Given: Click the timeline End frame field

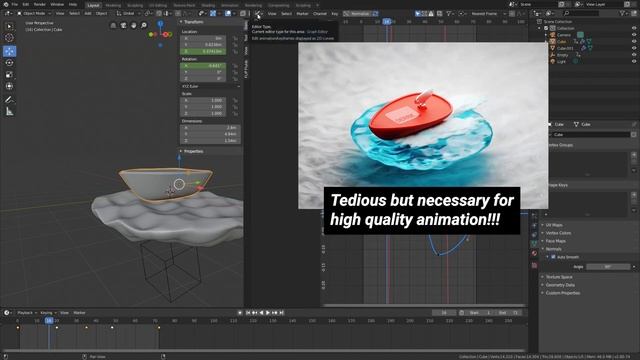Looking at the screenshot, I should tap(509, 313).
